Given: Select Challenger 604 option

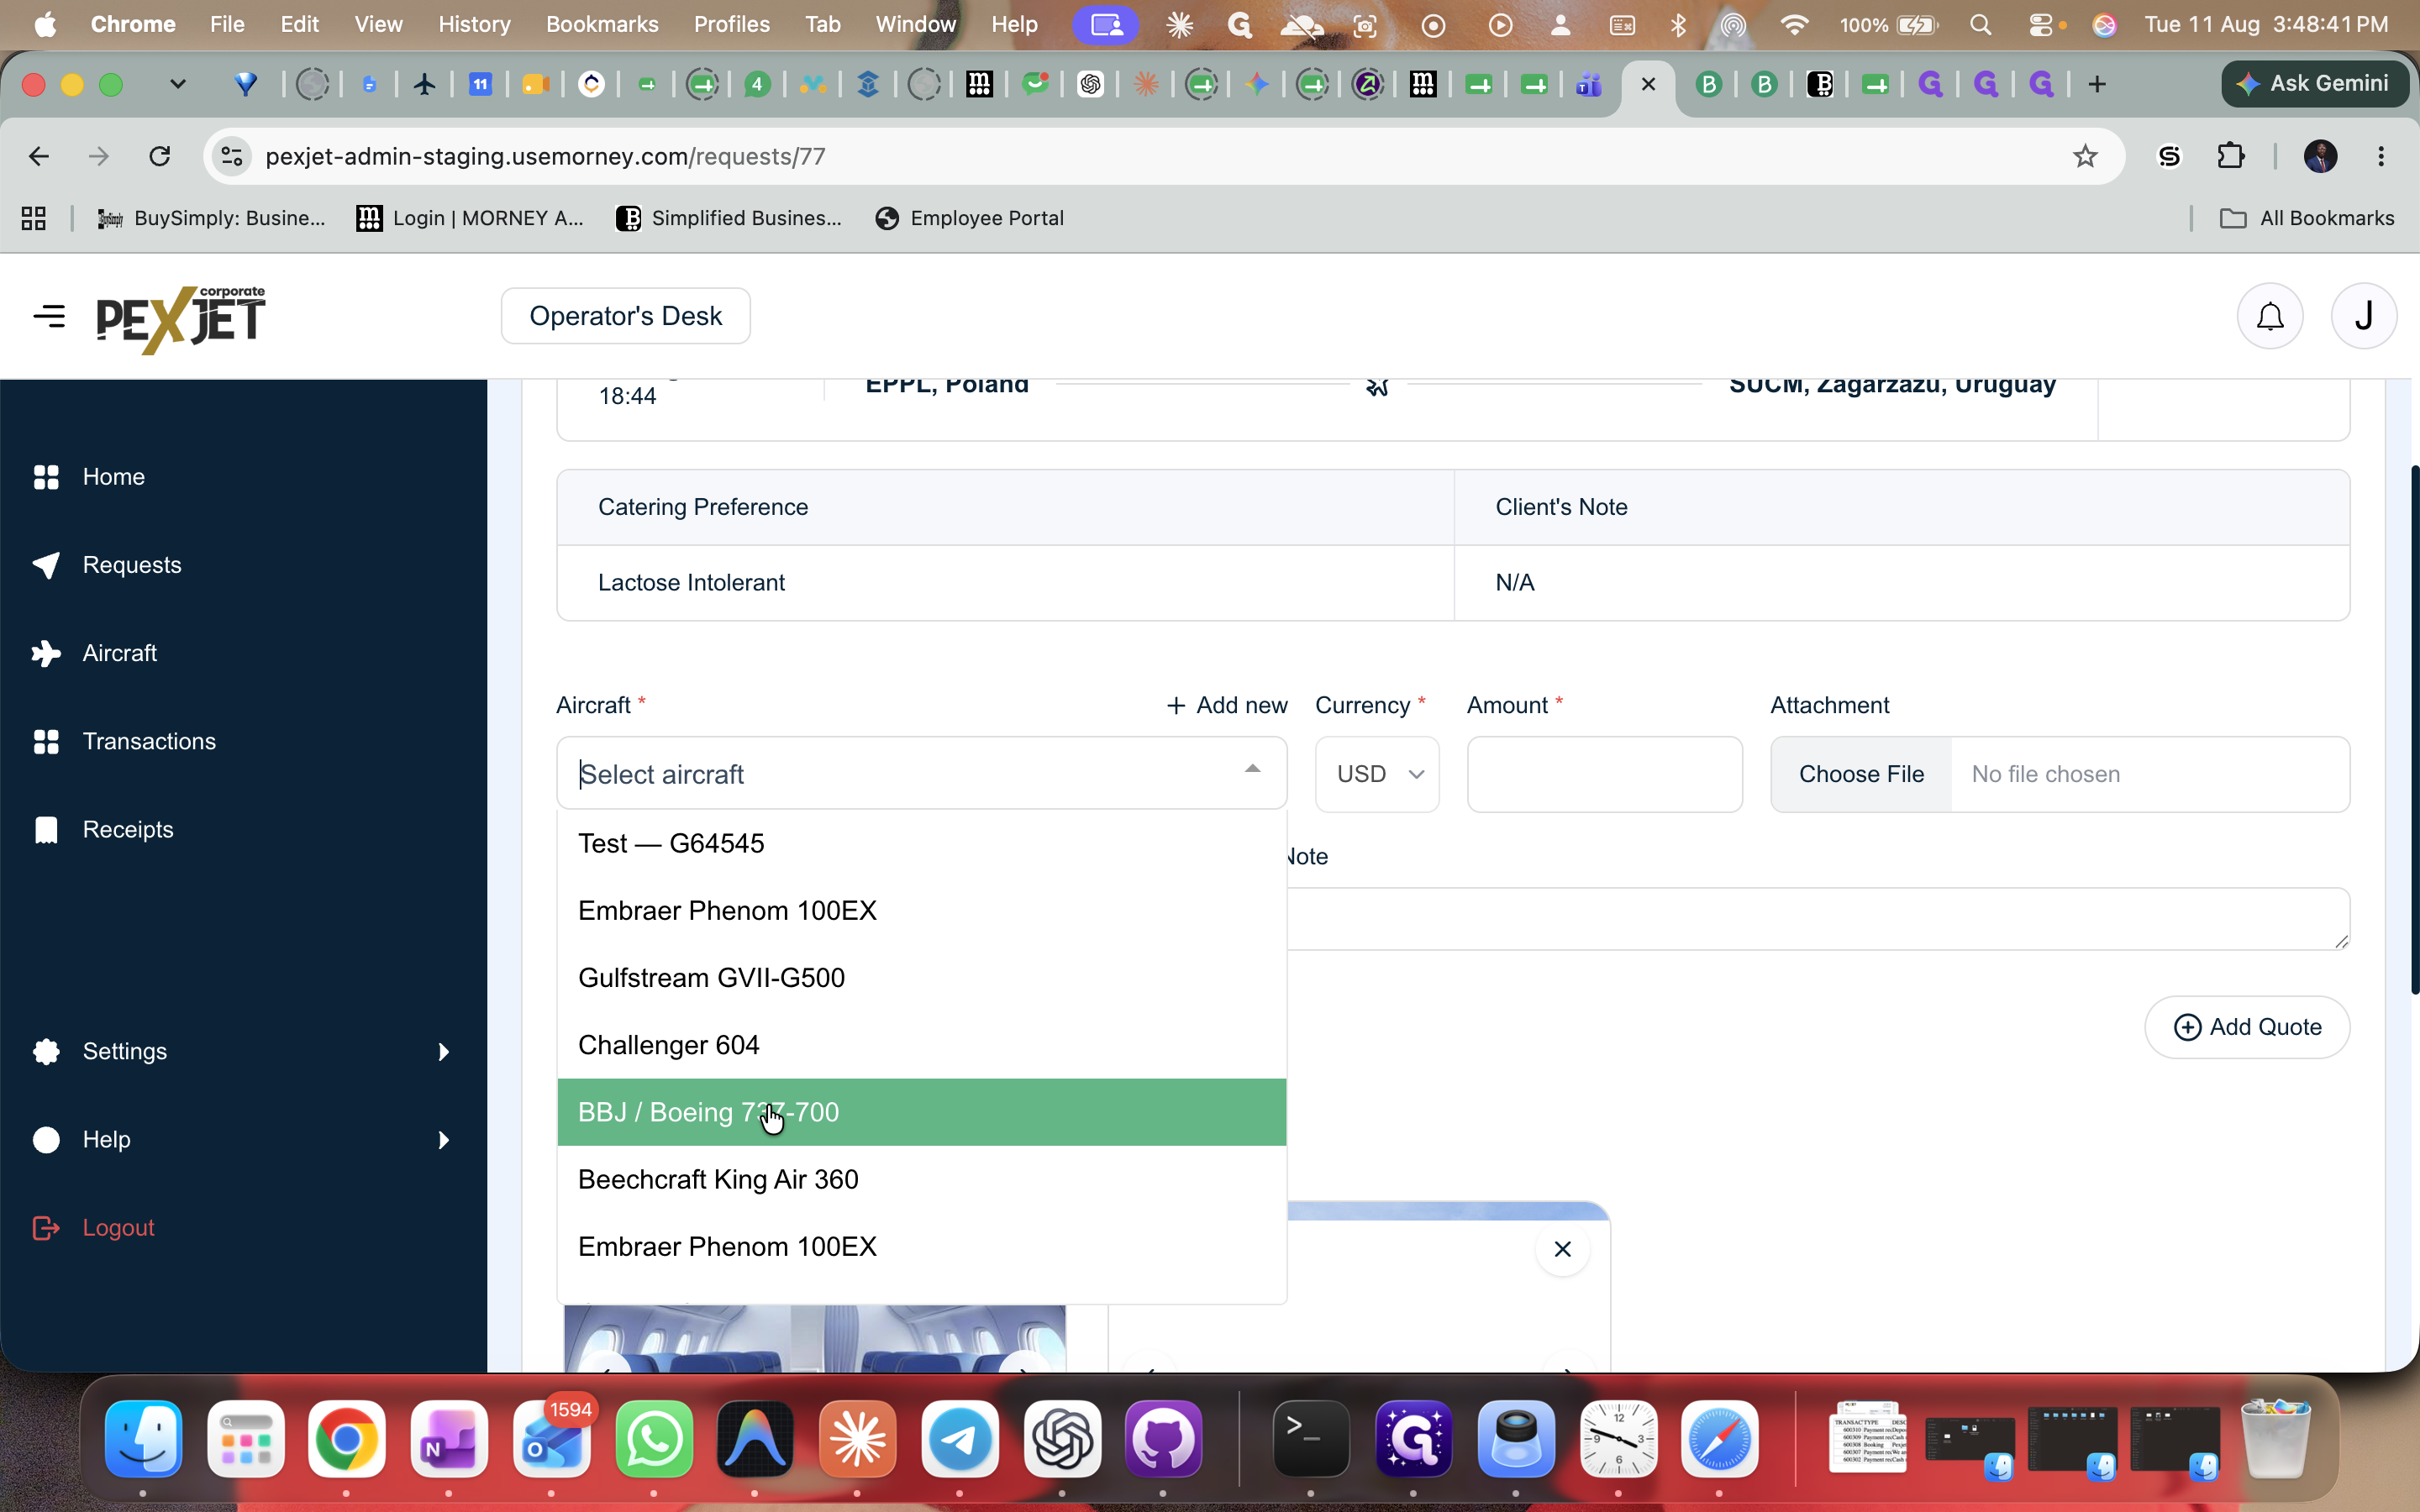Looking at the screenshot, I should (x=921, y=1045).
